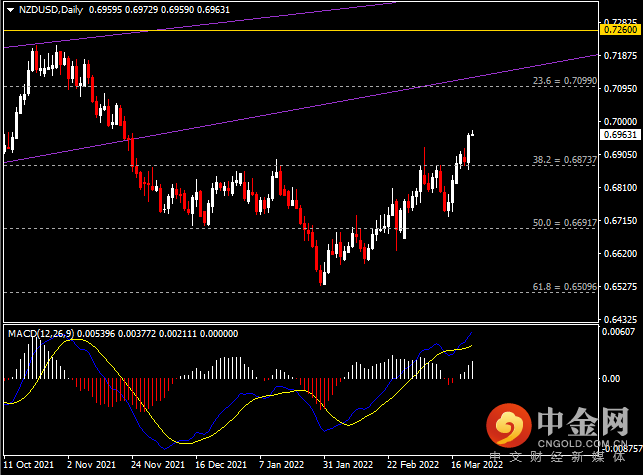Click the 0.66200 price axis value

(x=620, y=253)
